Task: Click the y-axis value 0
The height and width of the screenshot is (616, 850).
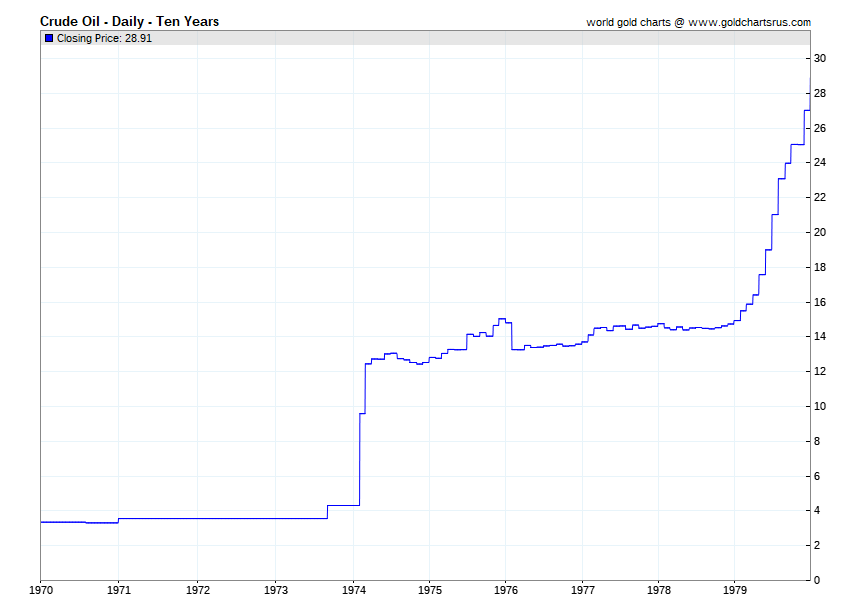Action: point(817,580)
